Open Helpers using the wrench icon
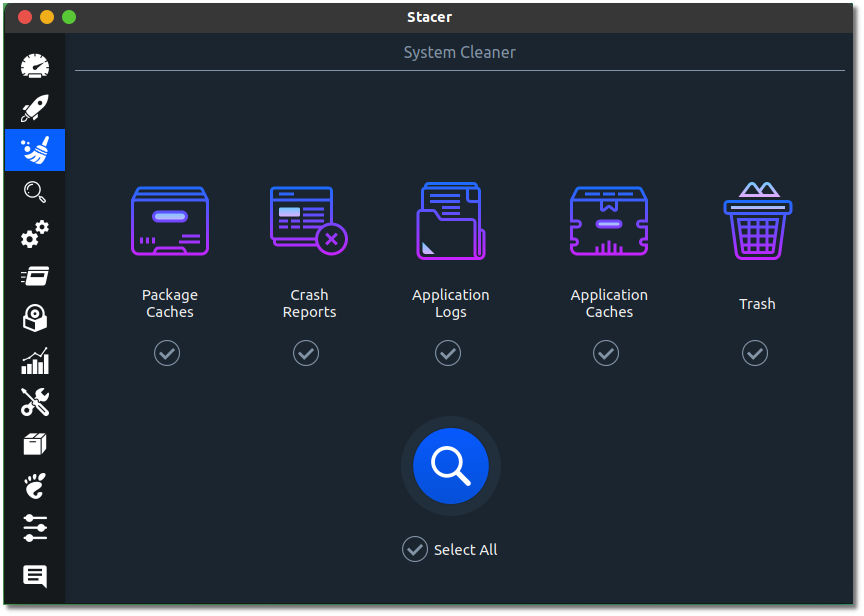864x616 pixels. coord(34,402)
